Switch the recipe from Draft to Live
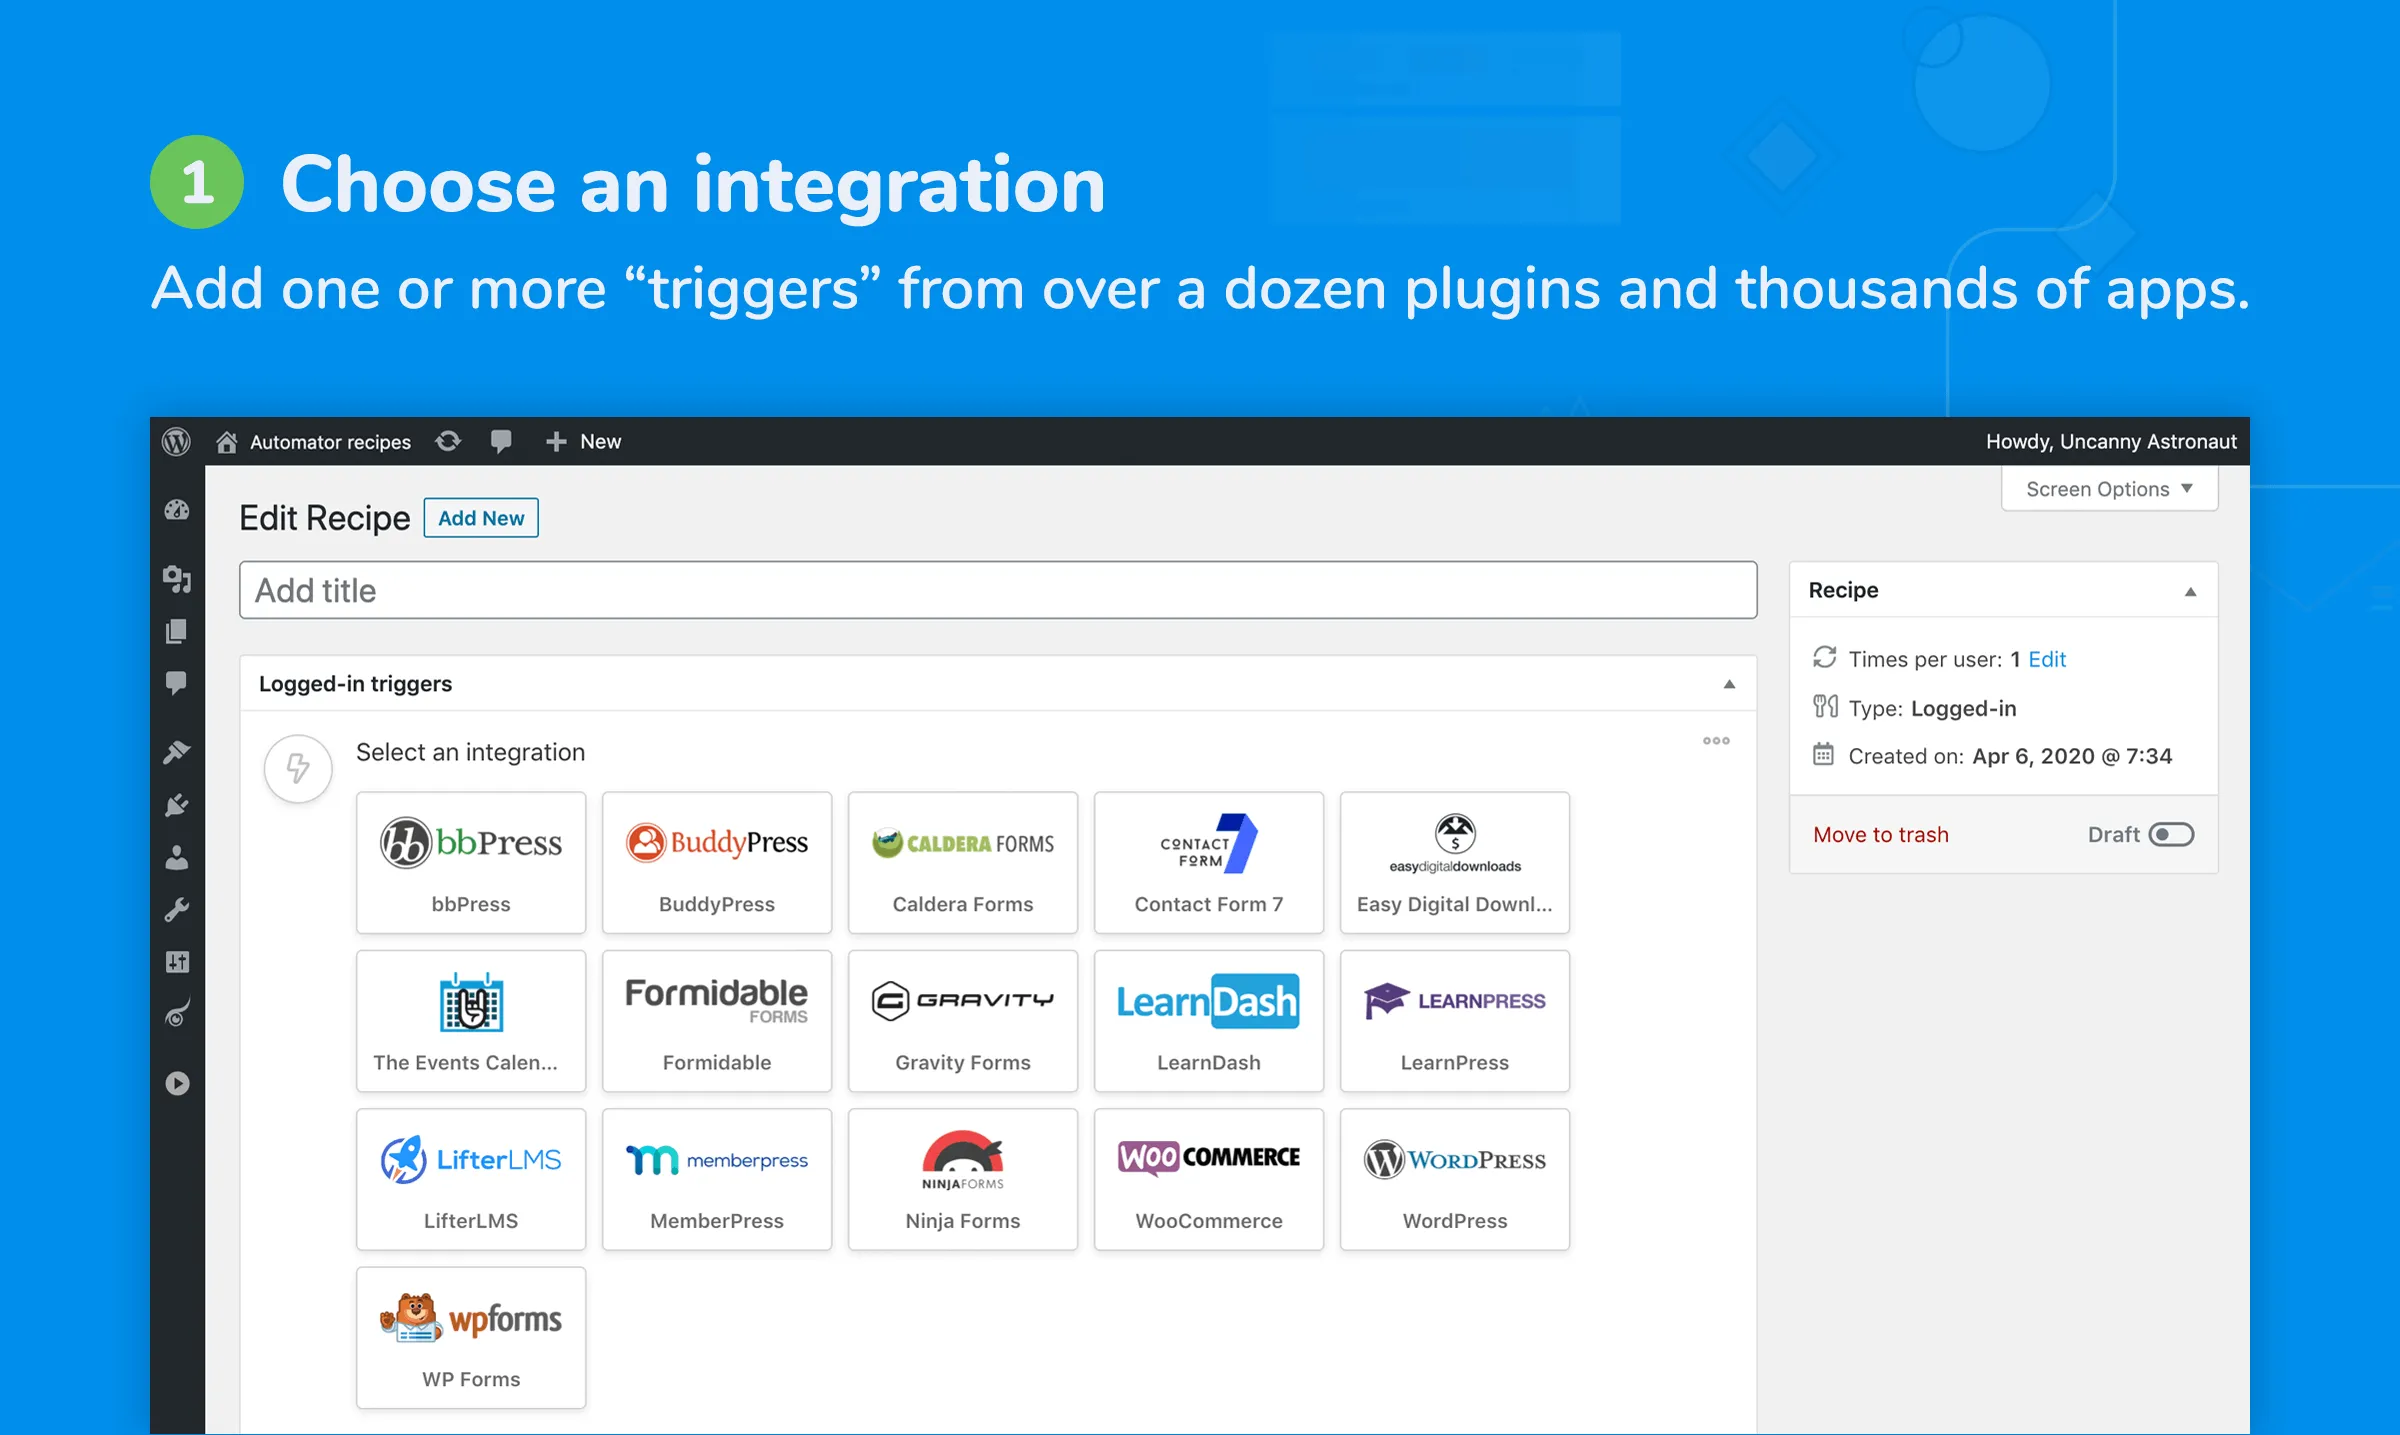The width and height of the screenshot is (2400, 1435). coord(2171,834)
